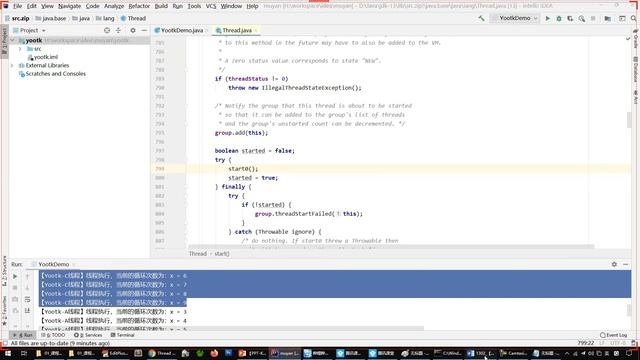The height and width of the screenshot is (360, 640).
Task: Open the Terminal tool window
Action: point(122,335)
